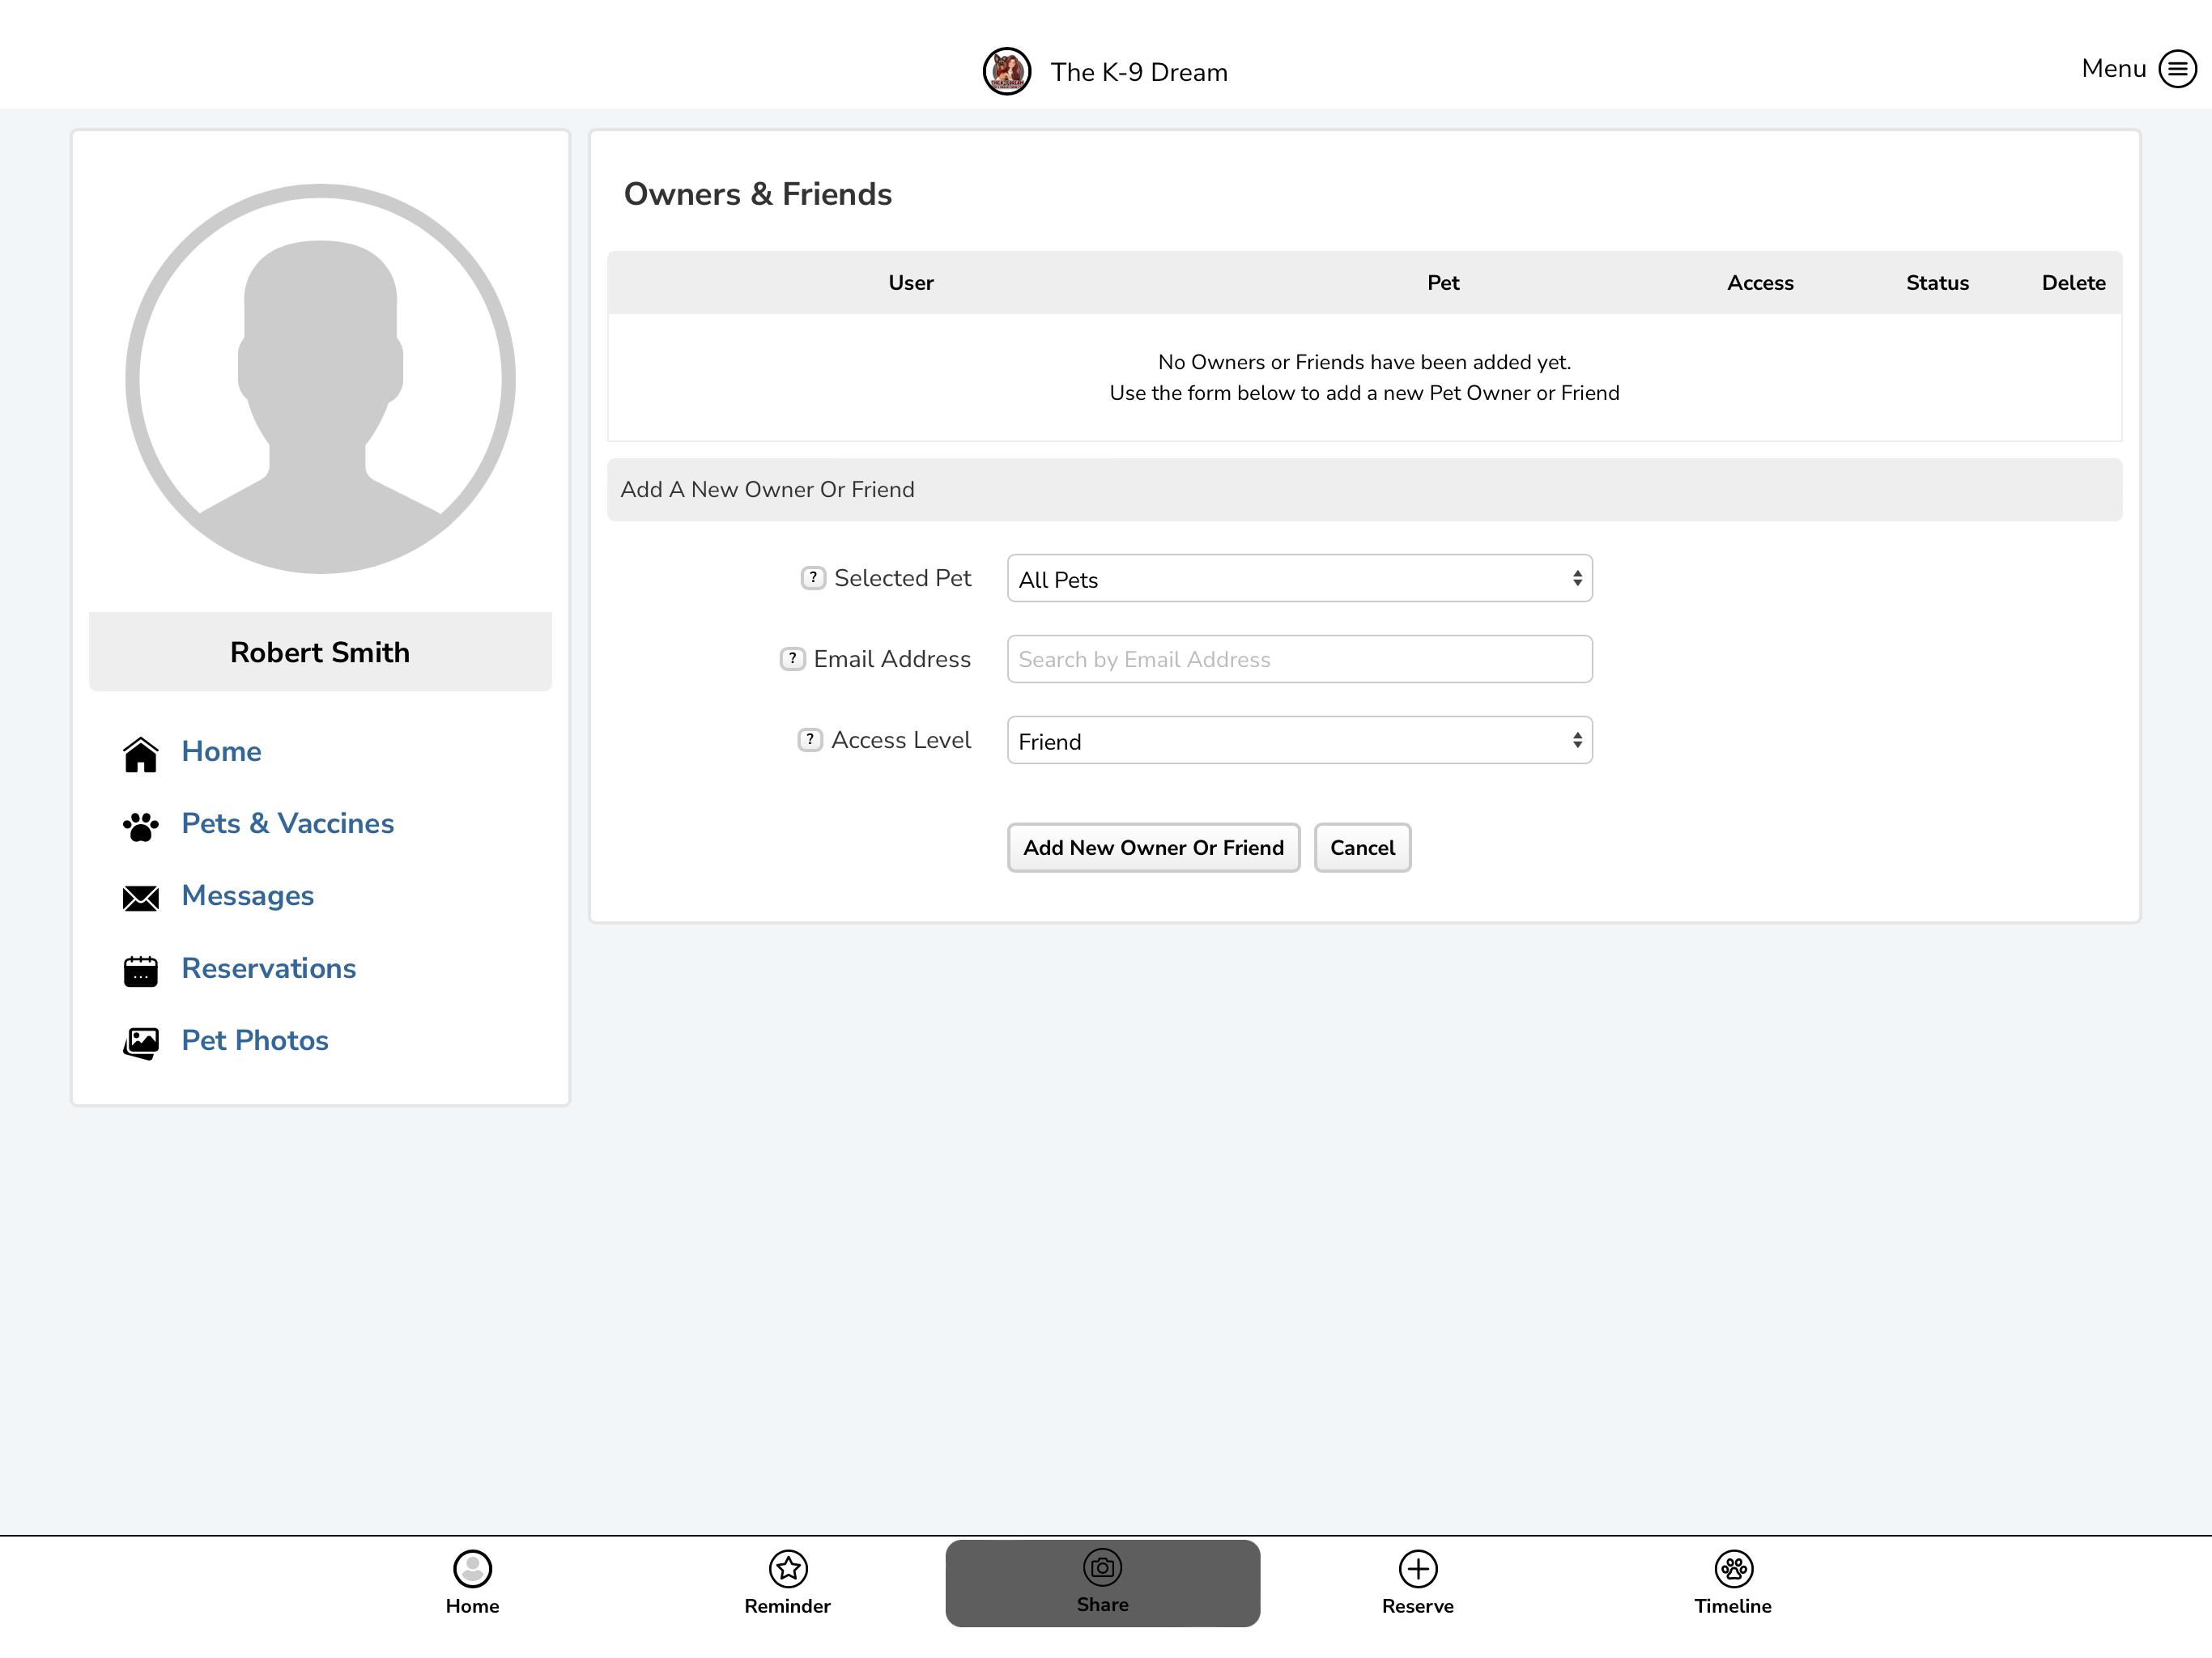Viewport: 2212px width, 1658px height.
Task: Click the help icon for Selected Pet
Action: (813, 578)
